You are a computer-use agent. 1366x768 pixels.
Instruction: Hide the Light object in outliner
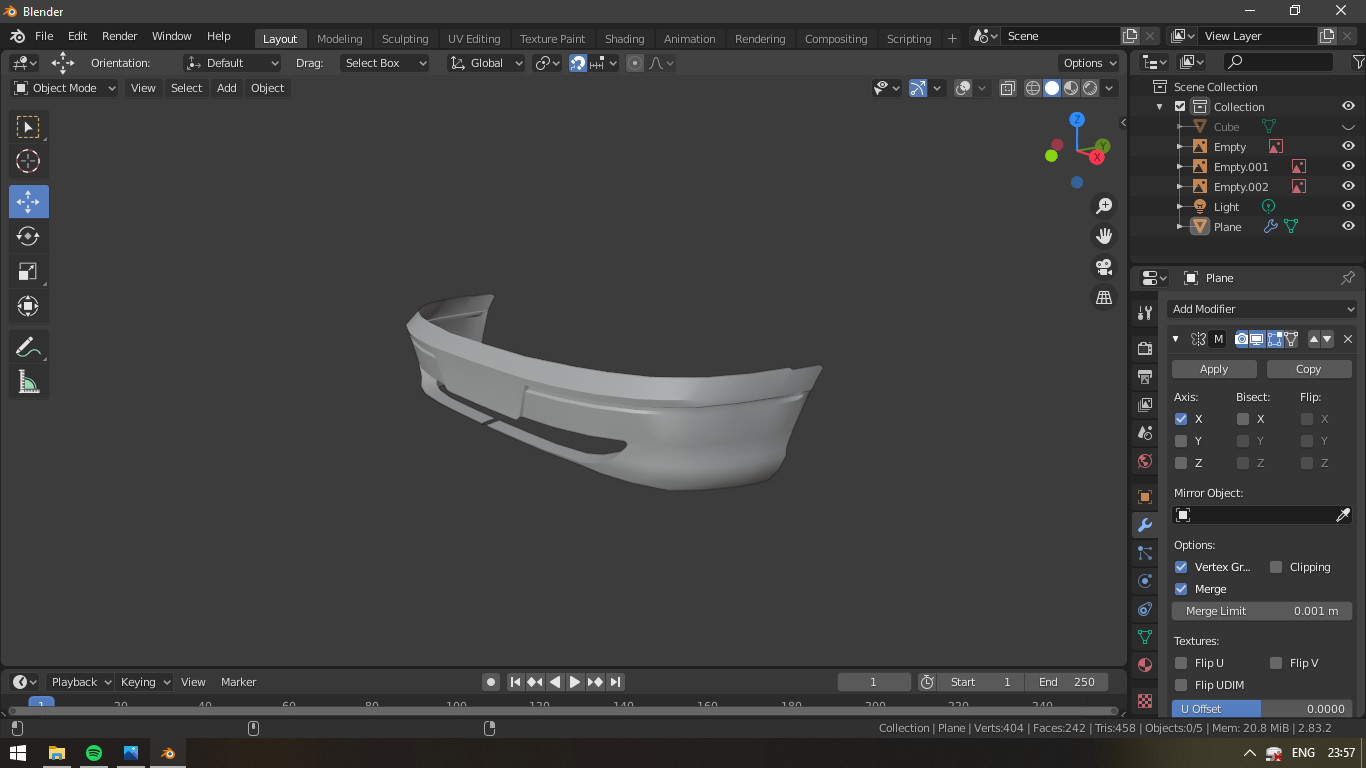coord(1348,207)
